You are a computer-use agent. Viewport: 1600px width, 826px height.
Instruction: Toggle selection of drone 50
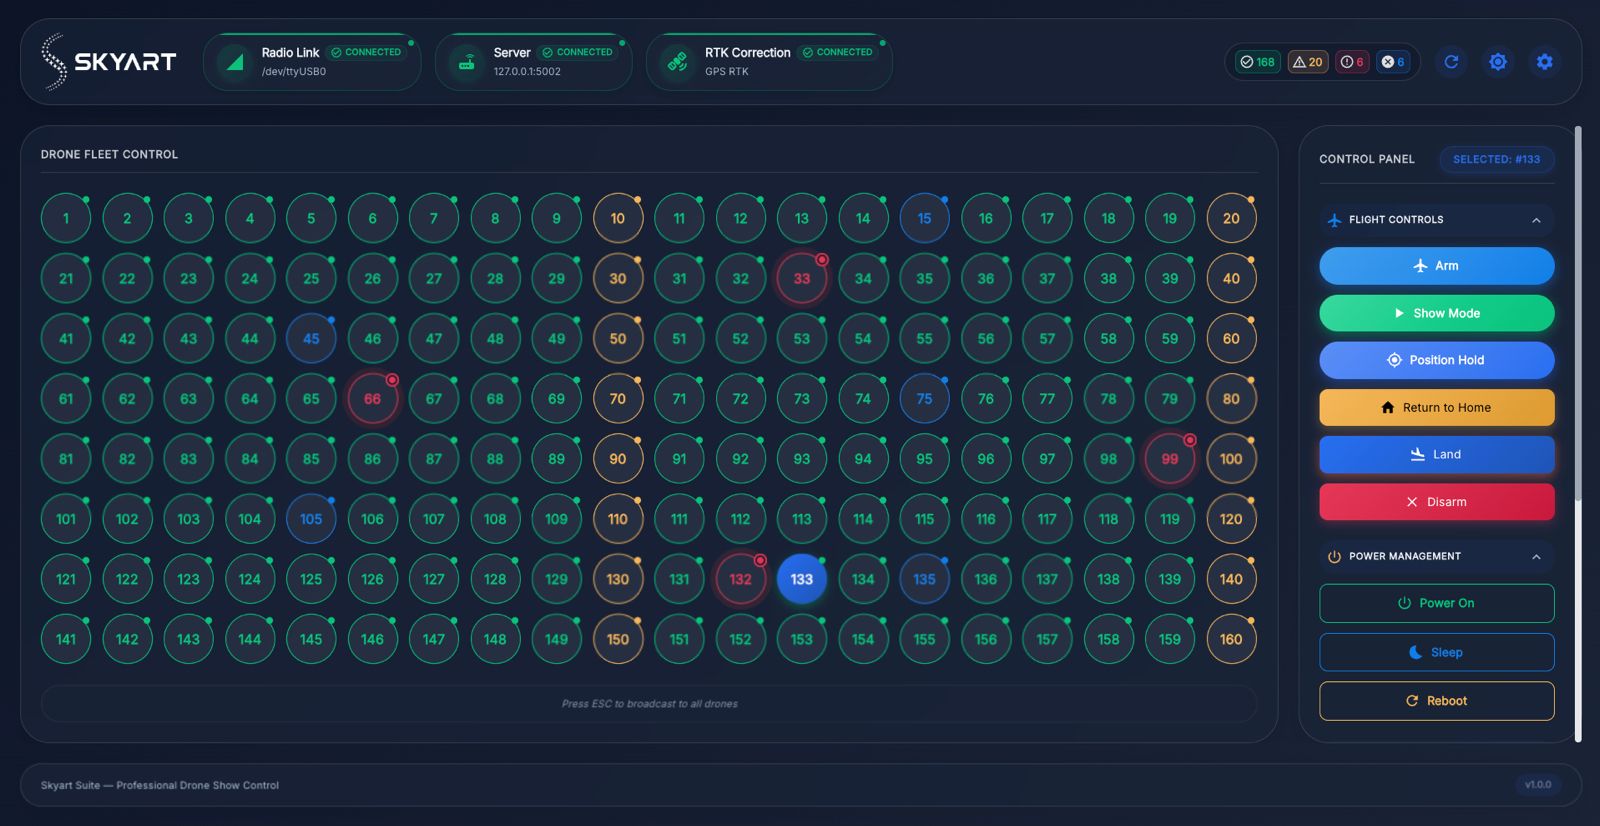[x=618, y=338]
